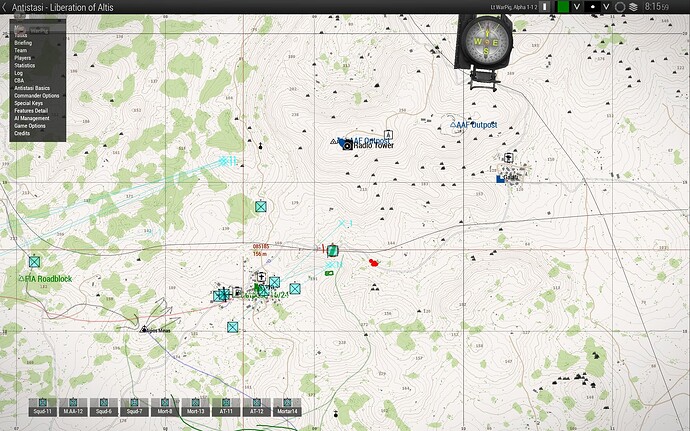Toggle the map textures layers icon

click(633, 7)
